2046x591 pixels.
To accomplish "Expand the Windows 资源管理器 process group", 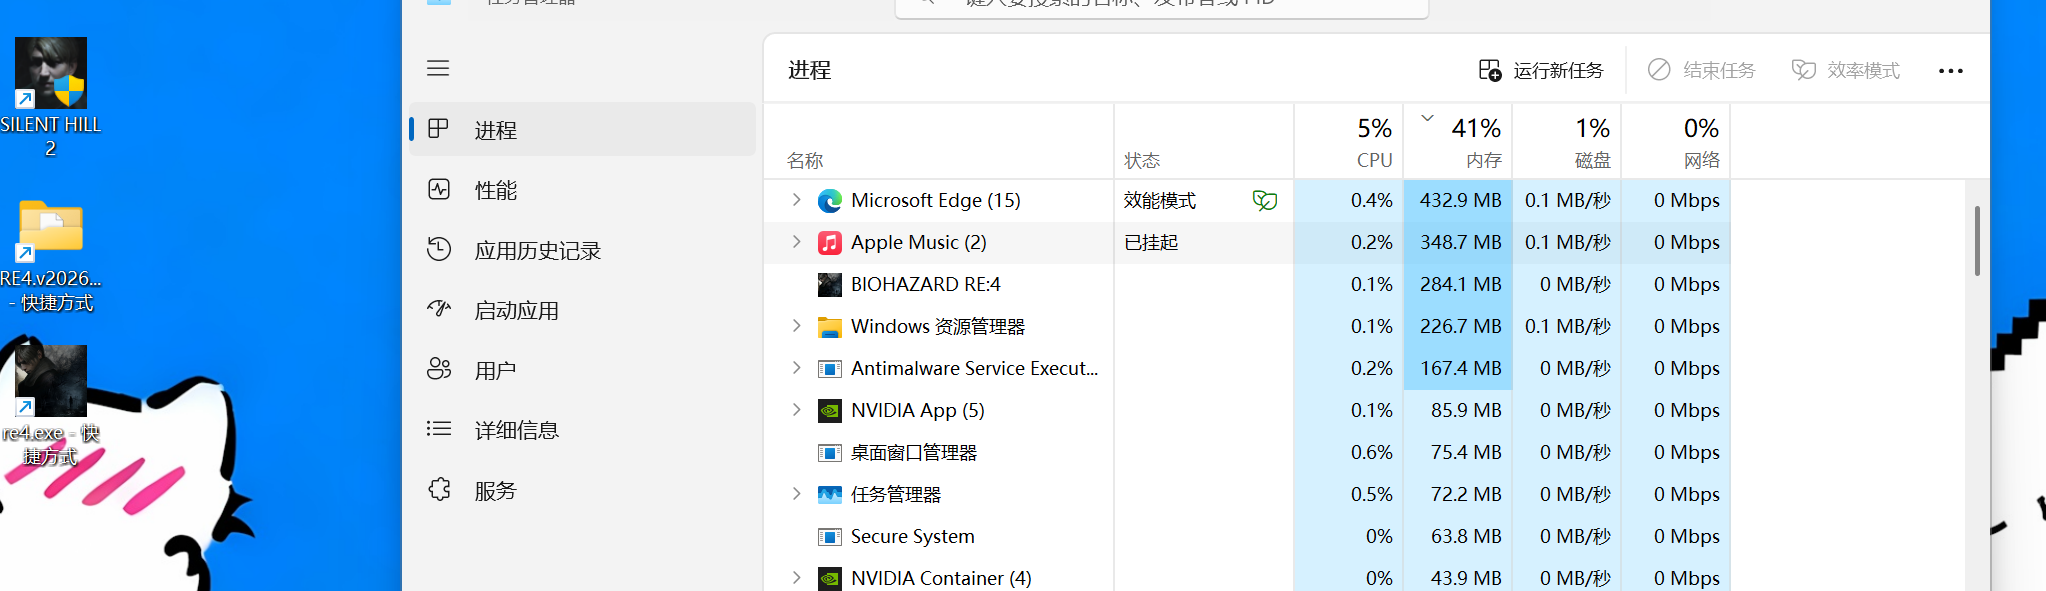I will click(796, 326).
